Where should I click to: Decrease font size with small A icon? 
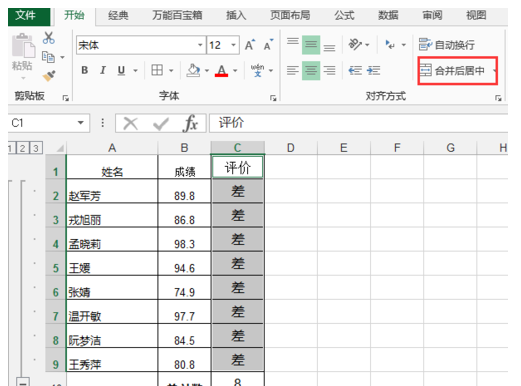[268, 45]
